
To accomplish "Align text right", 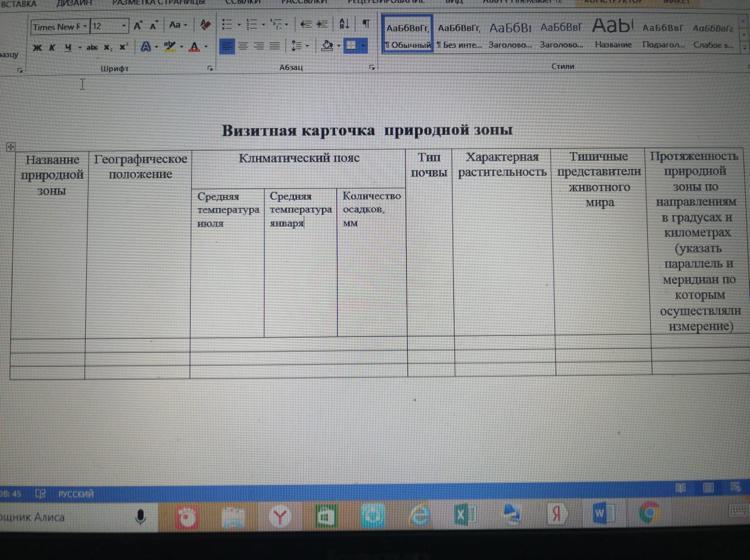I will [259, 46].
